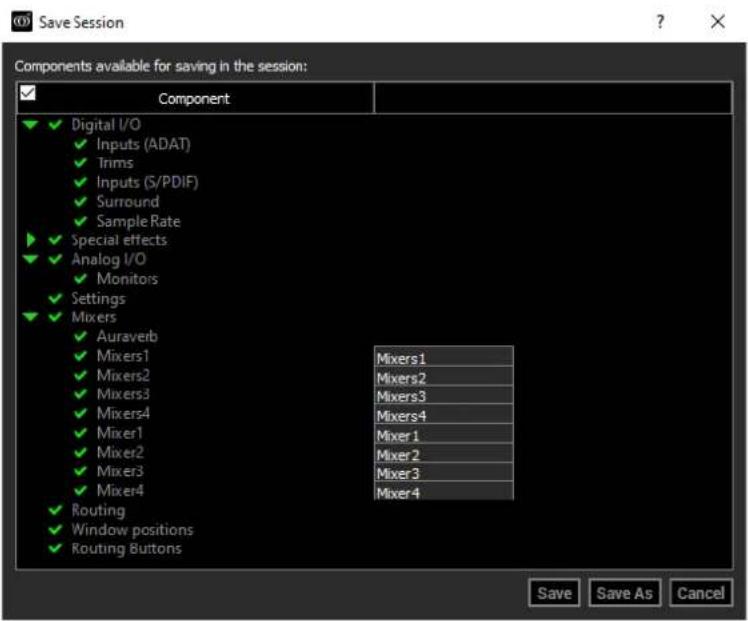
Task: Open the Save As dialog
Action: 624,593
